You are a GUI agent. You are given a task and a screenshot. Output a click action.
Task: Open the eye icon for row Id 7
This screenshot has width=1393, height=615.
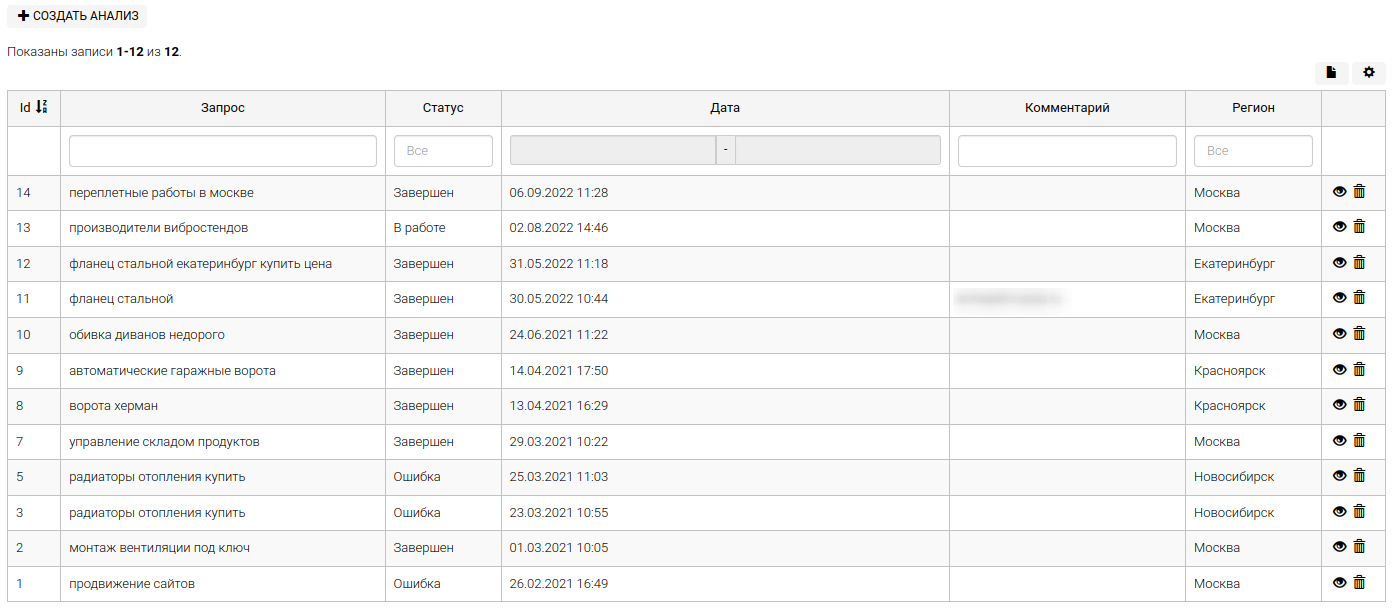1340,441
